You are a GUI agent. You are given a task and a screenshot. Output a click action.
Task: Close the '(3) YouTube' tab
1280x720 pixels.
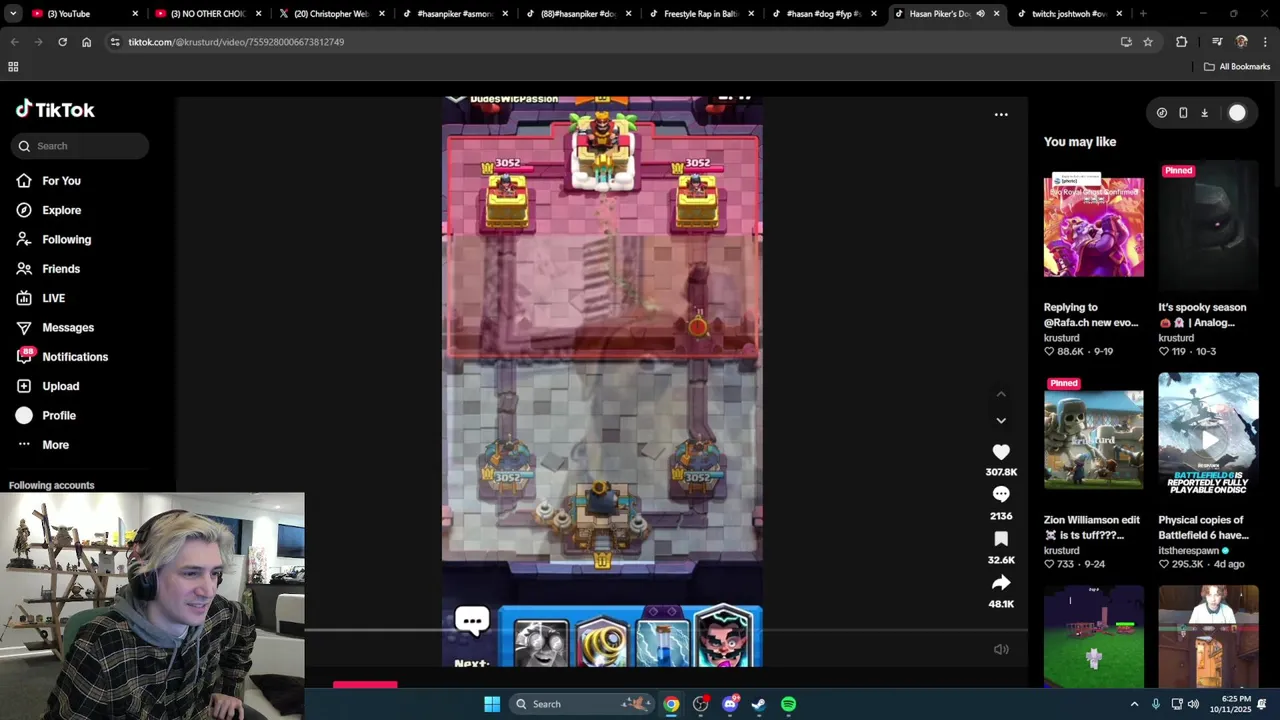(x=135, y=14)
